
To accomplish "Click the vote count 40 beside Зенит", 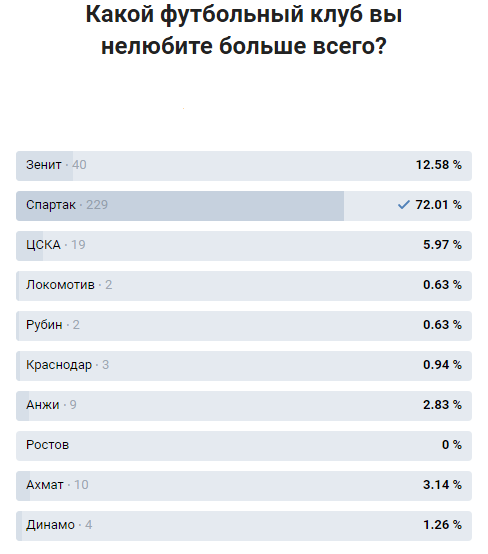I will point(79,165).
